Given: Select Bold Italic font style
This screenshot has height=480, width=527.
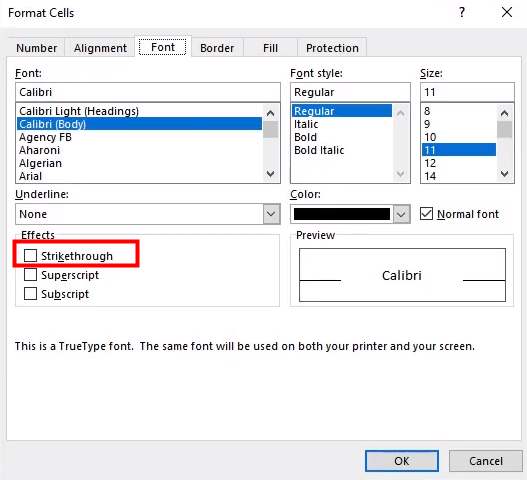Looking at the screenshot, I should click(319, 150).
